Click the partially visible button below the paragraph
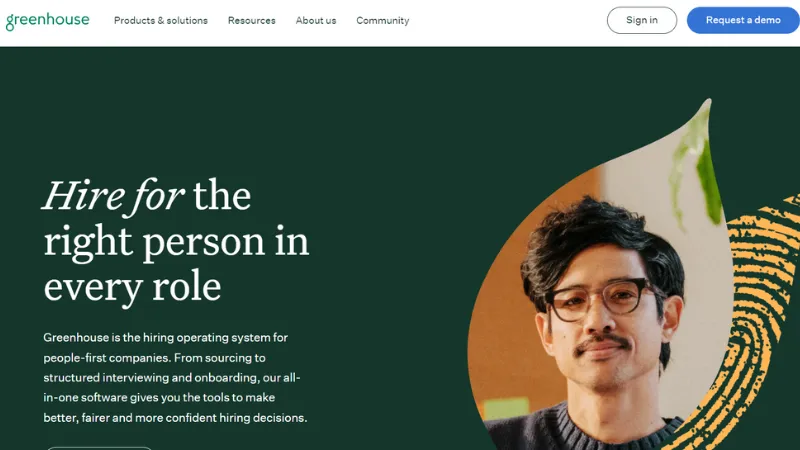This screenshot has width=800, height=450. click(99, 448)
